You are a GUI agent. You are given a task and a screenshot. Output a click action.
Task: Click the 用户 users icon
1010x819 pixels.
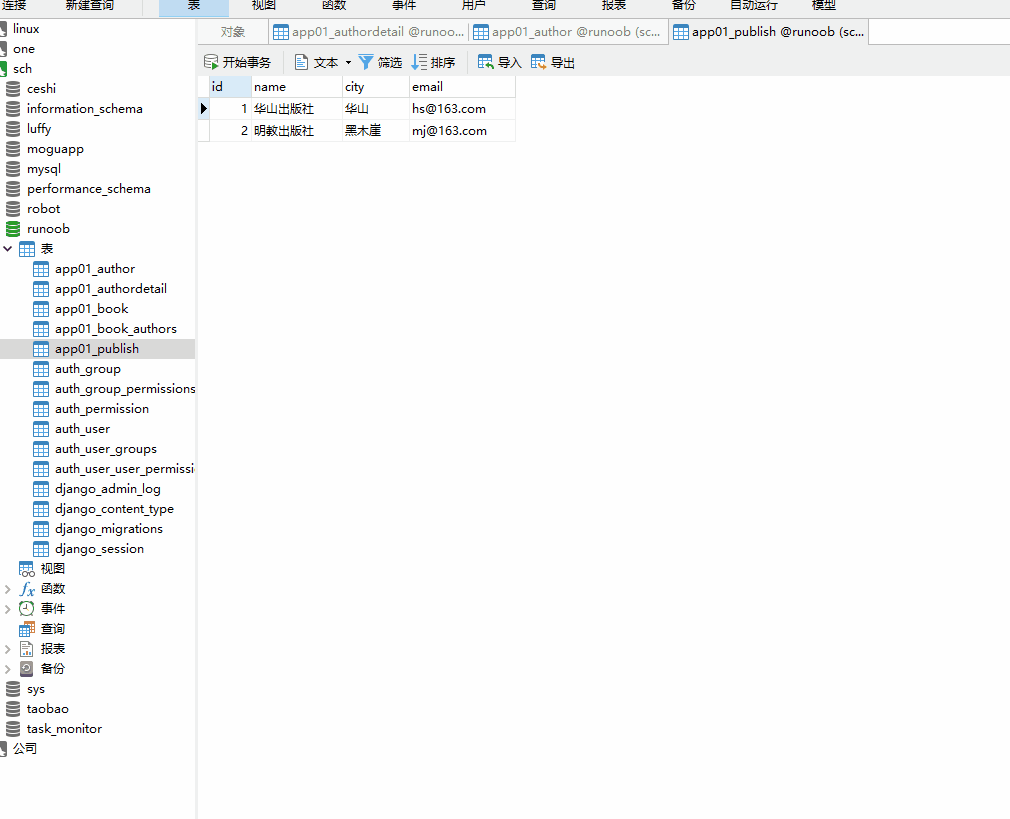473,7
